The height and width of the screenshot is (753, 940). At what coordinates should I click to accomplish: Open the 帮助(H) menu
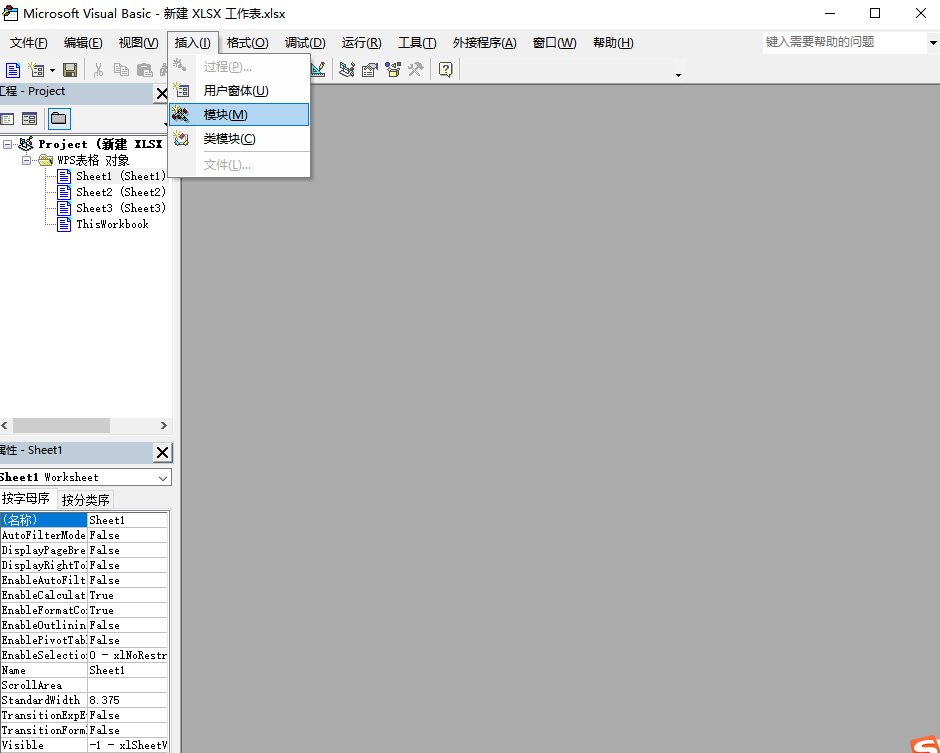(613, 43)
